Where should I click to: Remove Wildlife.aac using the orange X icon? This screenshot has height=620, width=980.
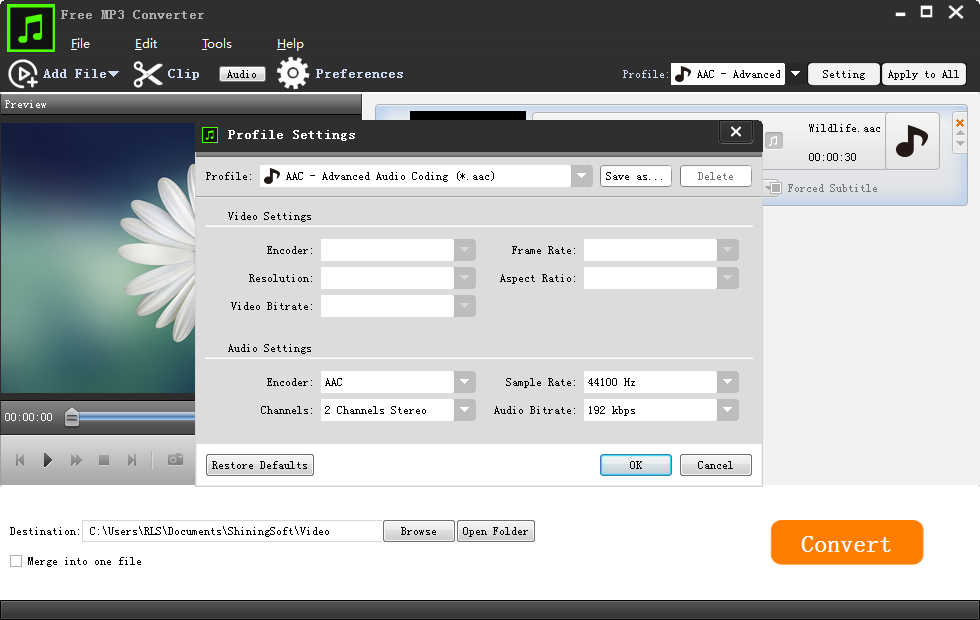[962, 123]
